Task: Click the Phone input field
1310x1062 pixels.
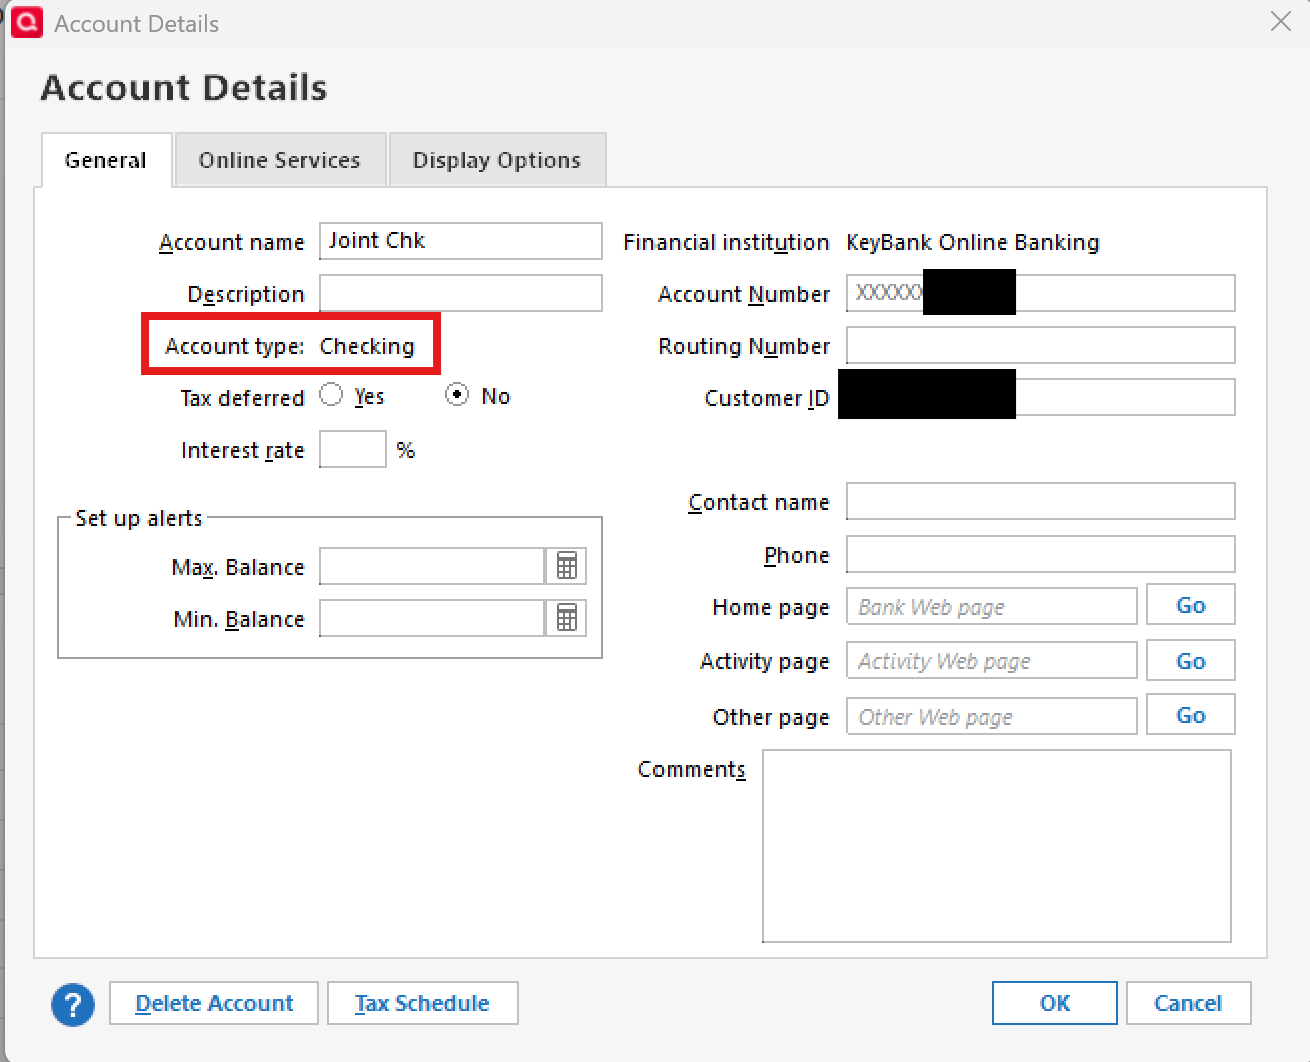Action: coord(1041,554)
